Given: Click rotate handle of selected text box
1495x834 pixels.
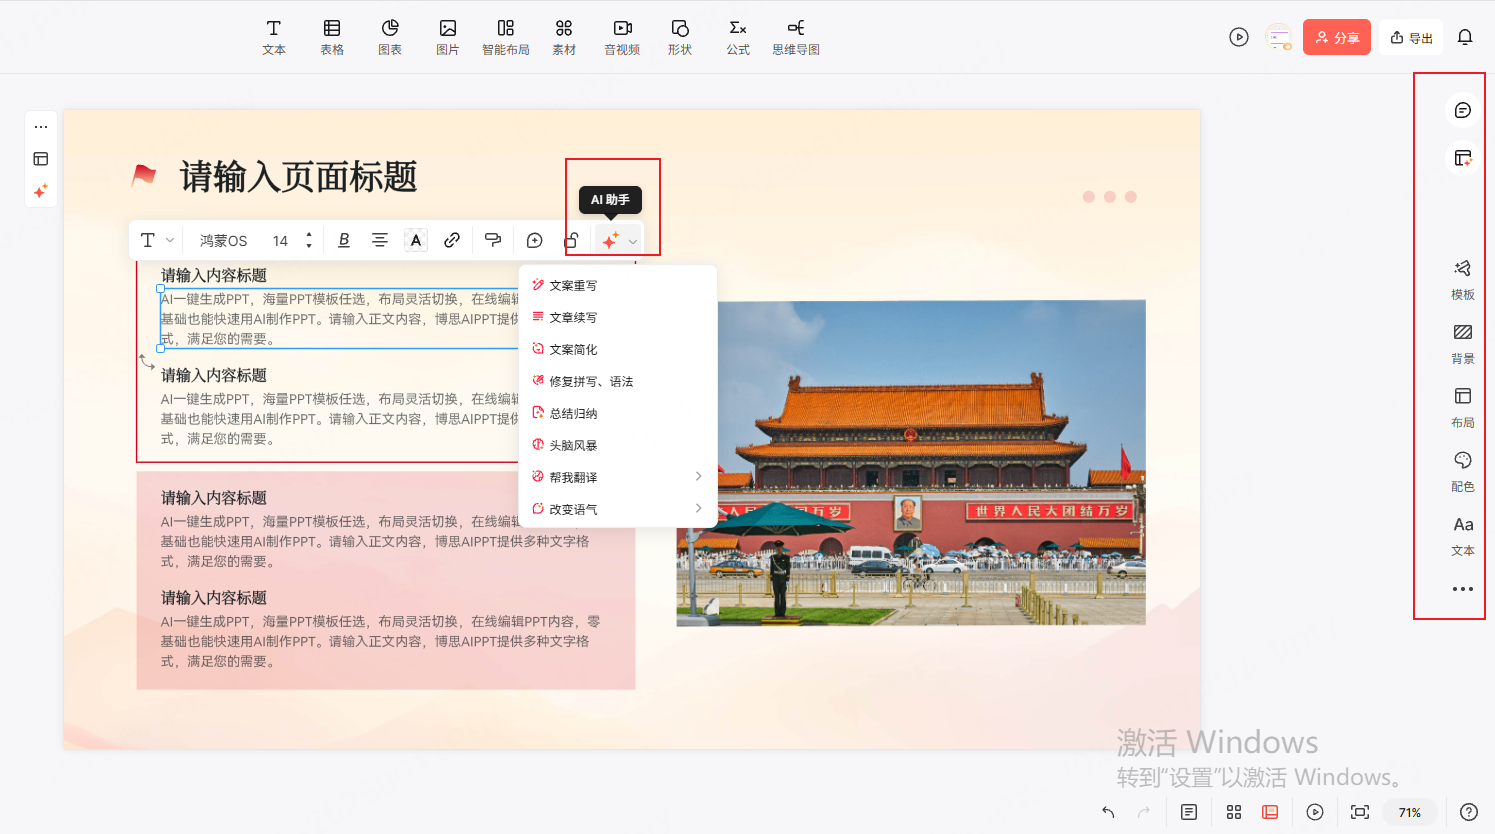Looking at the screenshot, I should [x=147, y=361].
